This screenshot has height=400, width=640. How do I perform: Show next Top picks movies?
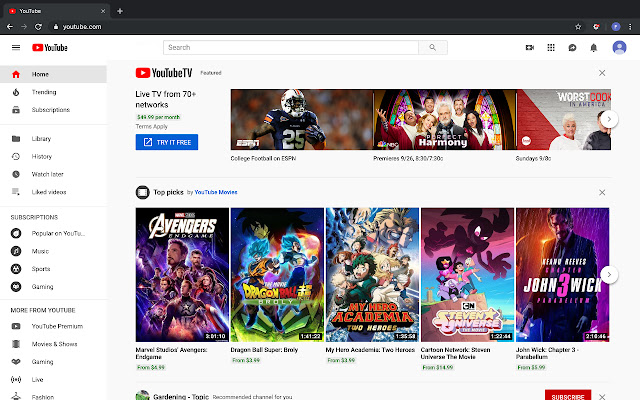point(609,274)
